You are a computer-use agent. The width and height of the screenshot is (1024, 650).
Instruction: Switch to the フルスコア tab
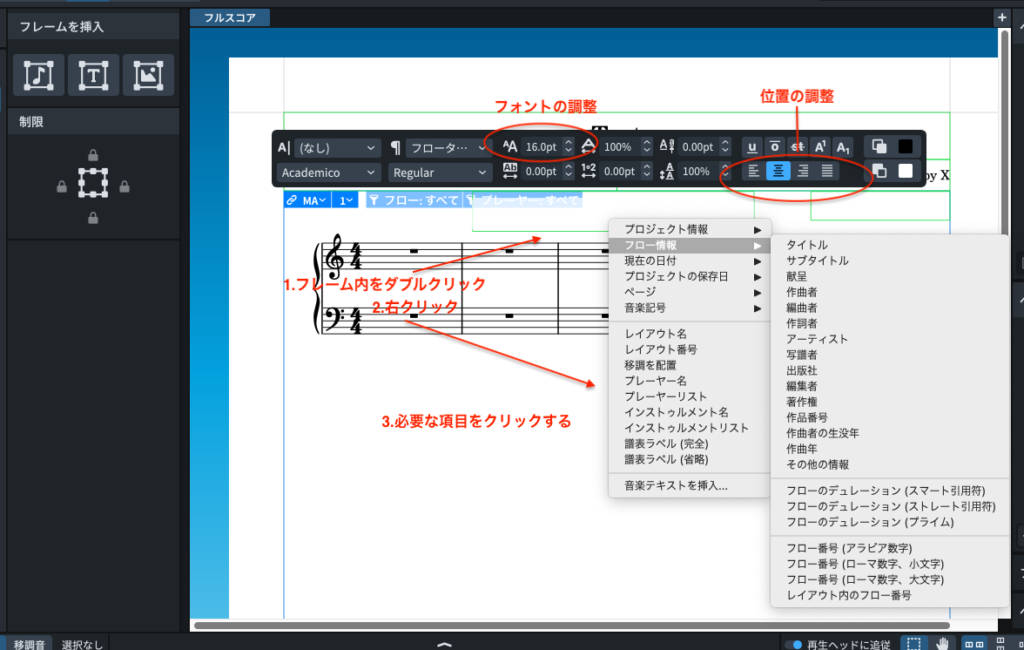coord(229,17)
